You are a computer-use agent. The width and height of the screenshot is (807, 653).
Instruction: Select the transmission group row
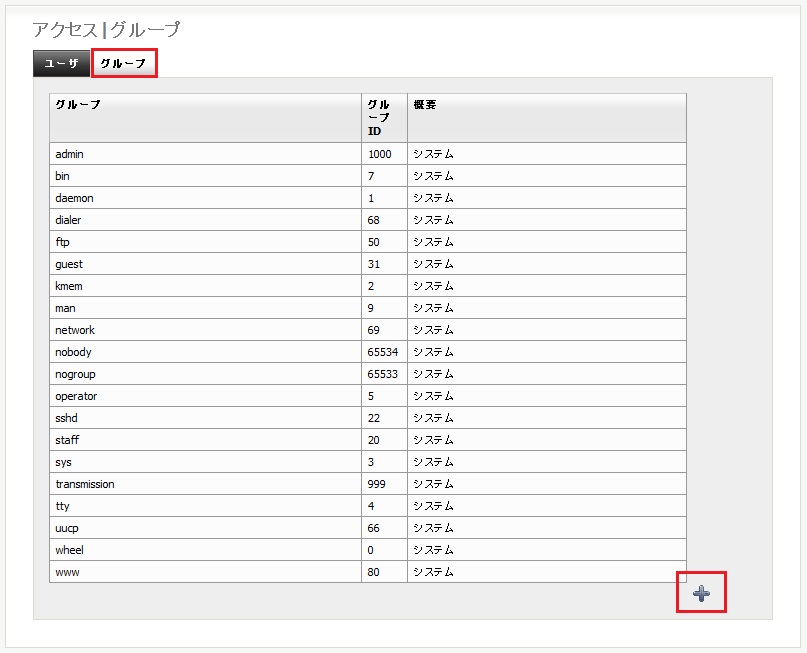coord(367,484)
